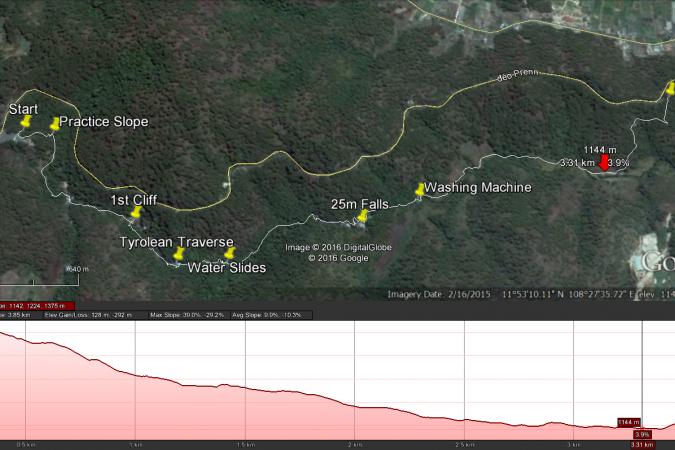
Task: Click the Washing Machine pushpin
Action: click(419, 189)
